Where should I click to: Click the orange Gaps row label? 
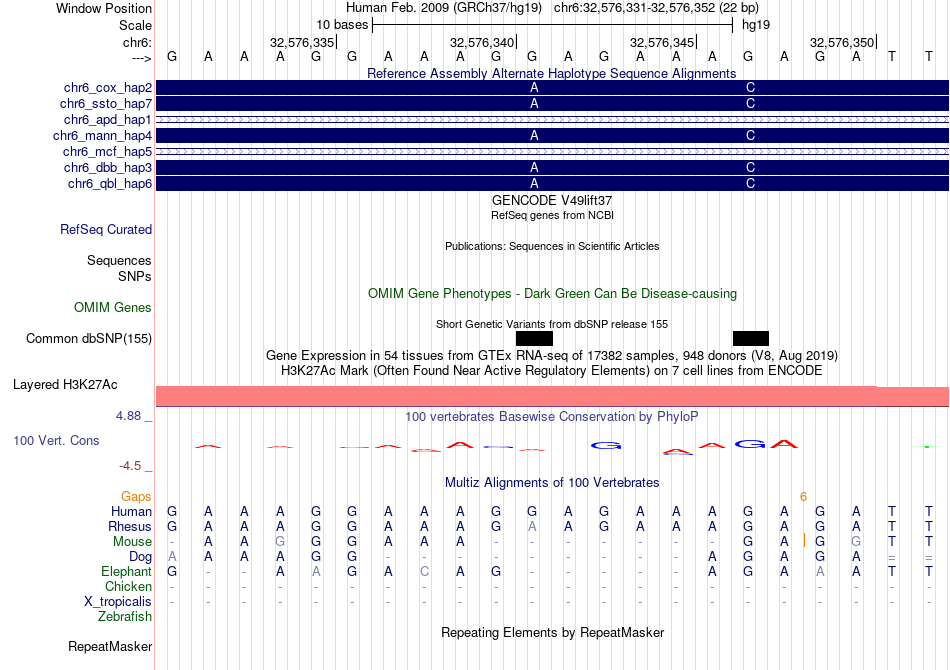tap(136, 497)
